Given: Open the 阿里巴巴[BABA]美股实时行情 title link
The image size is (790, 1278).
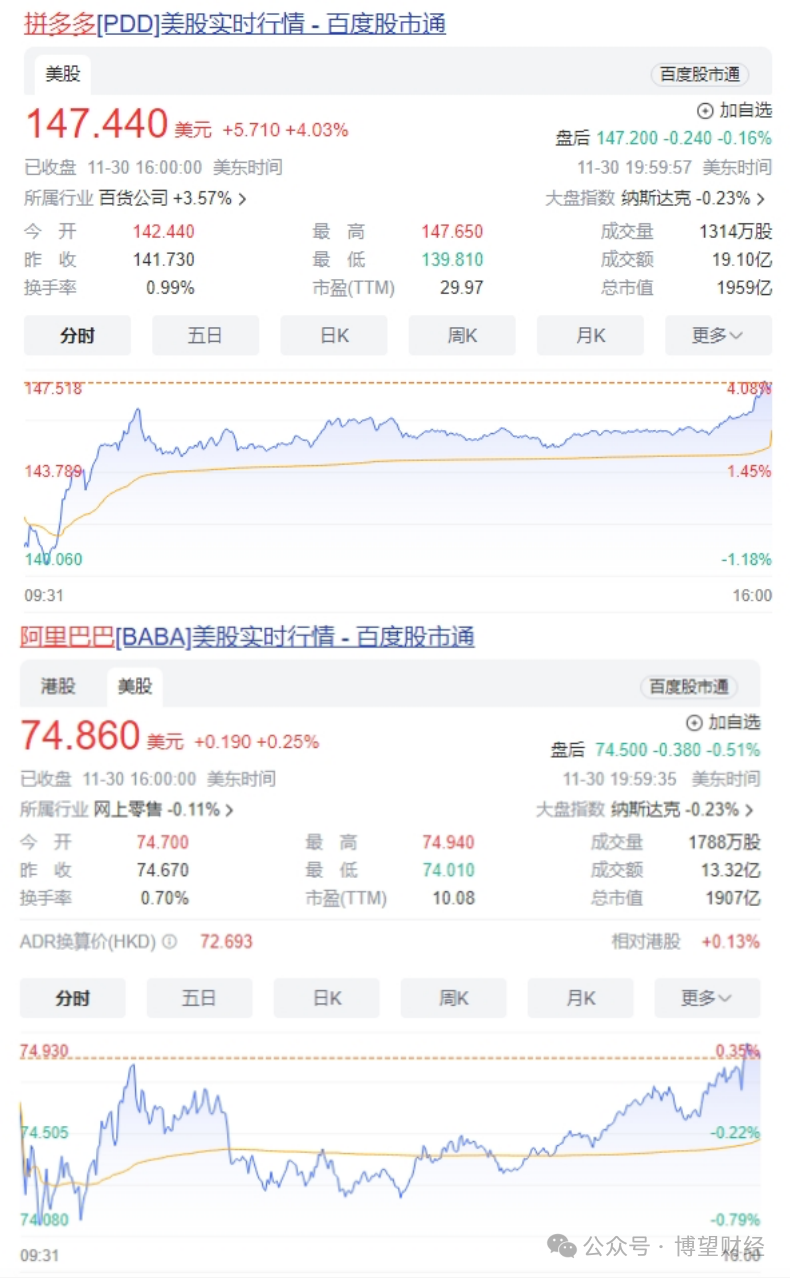Looking at the screenshot, I should (247, 636).
